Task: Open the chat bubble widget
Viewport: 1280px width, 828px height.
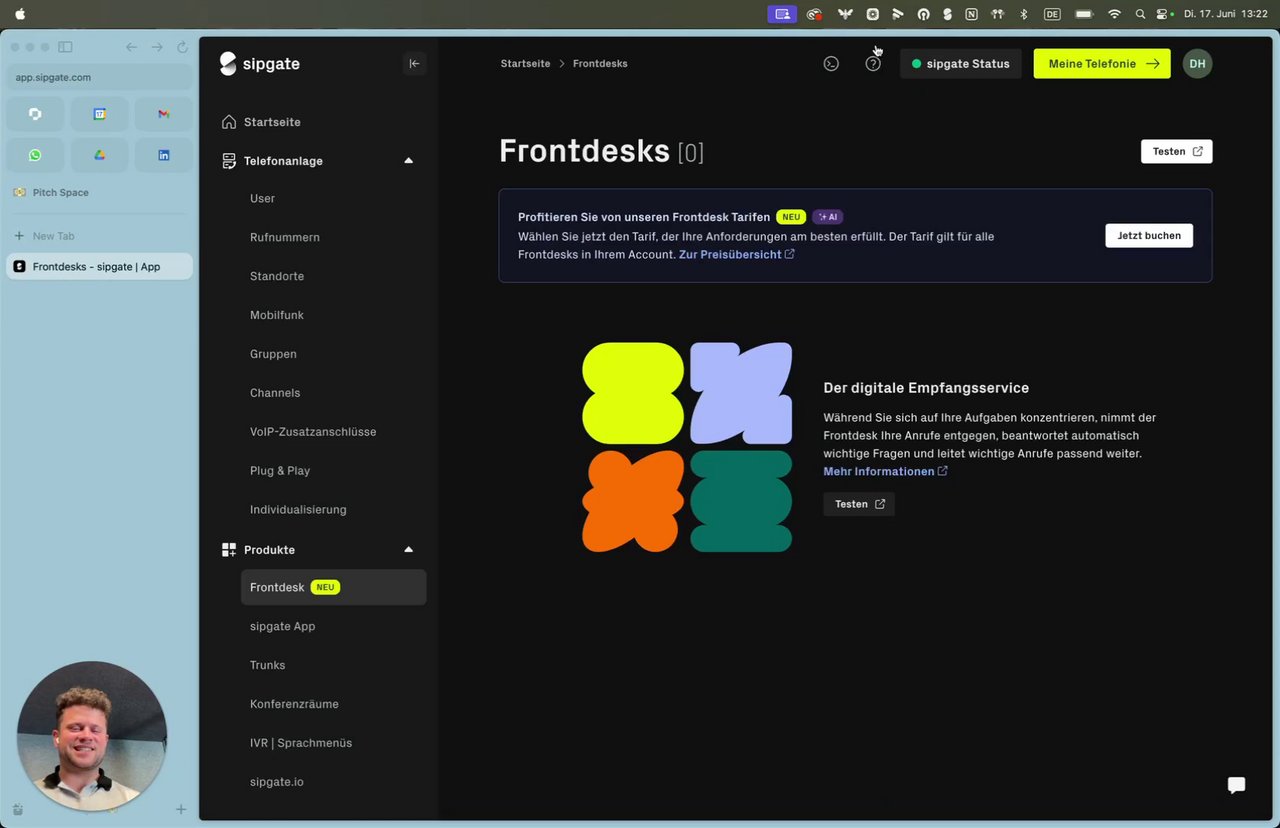Action: [1236, 785]
